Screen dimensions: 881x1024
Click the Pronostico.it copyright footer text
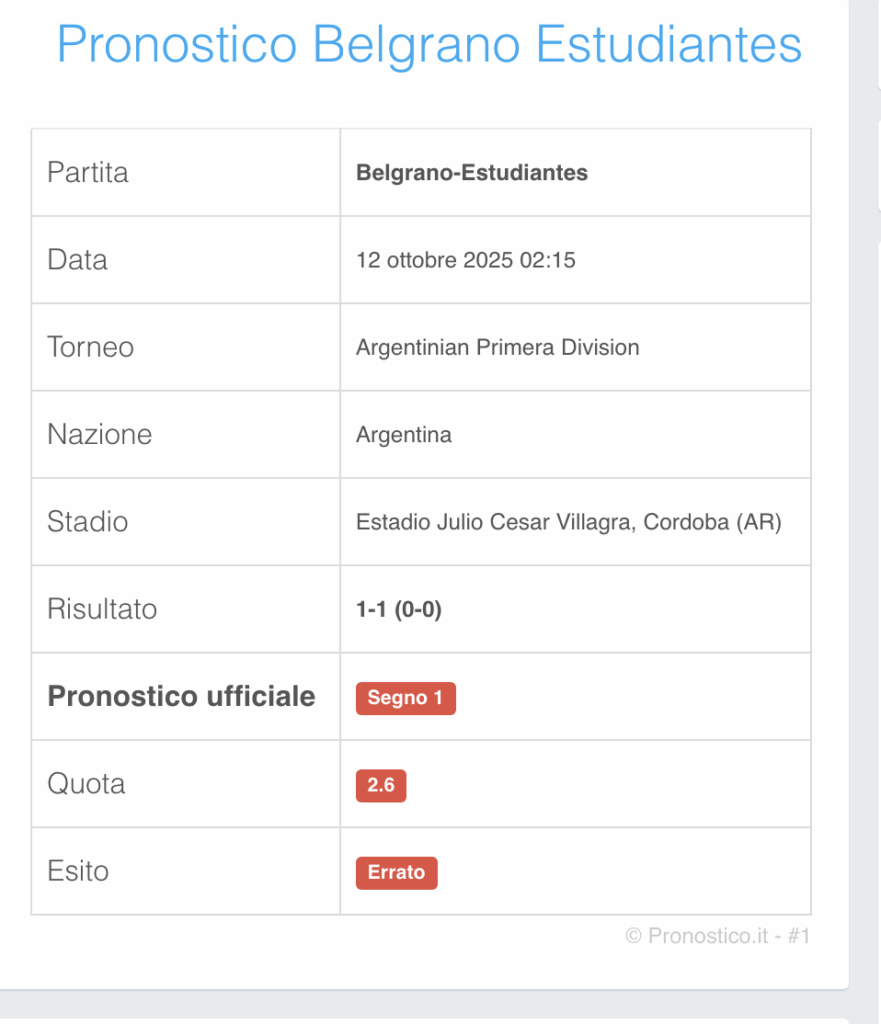point(716,936)
